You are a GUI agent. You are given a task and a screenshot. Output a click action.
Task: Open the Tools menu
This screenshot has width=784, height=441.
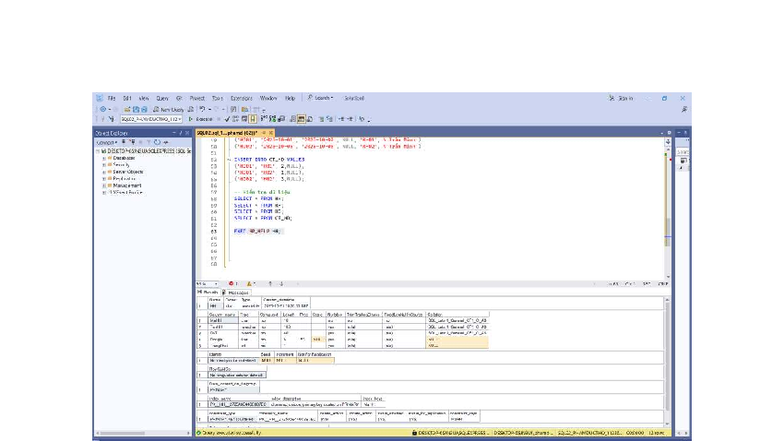218,98
